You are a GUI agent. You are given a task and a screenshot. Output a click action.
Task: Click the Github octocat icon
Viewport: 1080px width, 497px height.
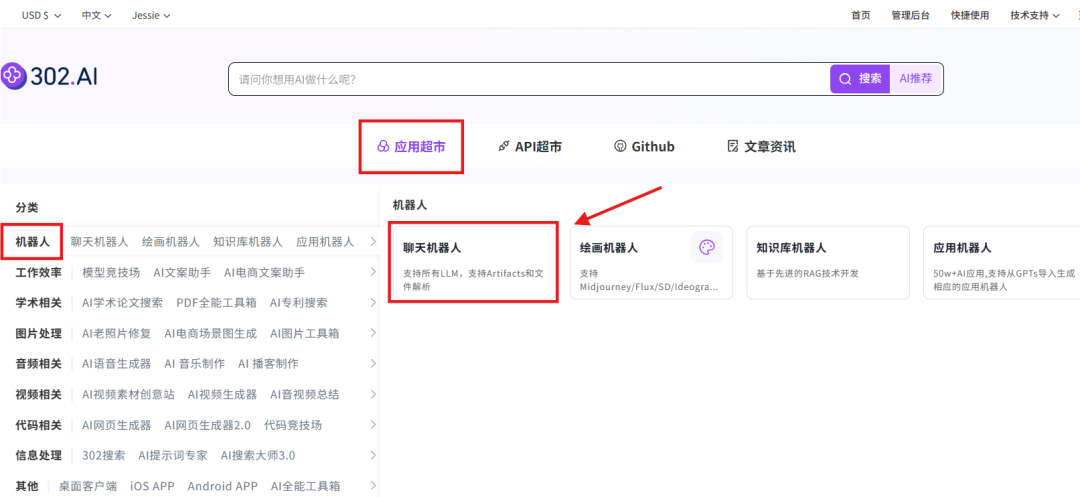(620, 147)
